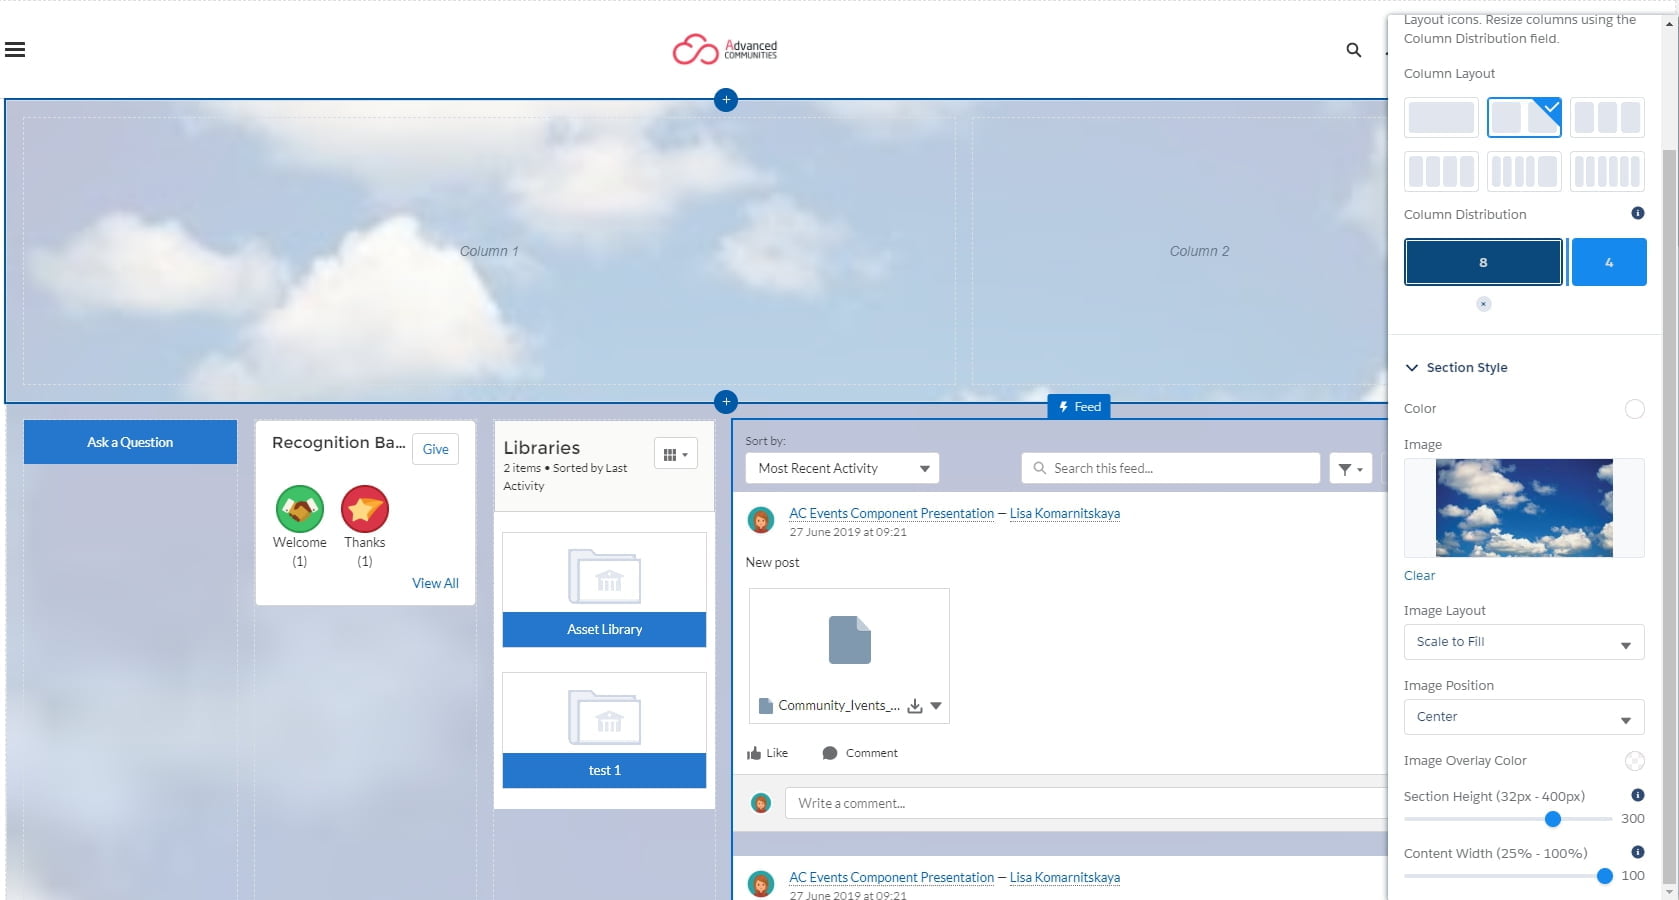
Task: Open the Most Recent Activity sort dropdown
Action: (x=841, y=467)
